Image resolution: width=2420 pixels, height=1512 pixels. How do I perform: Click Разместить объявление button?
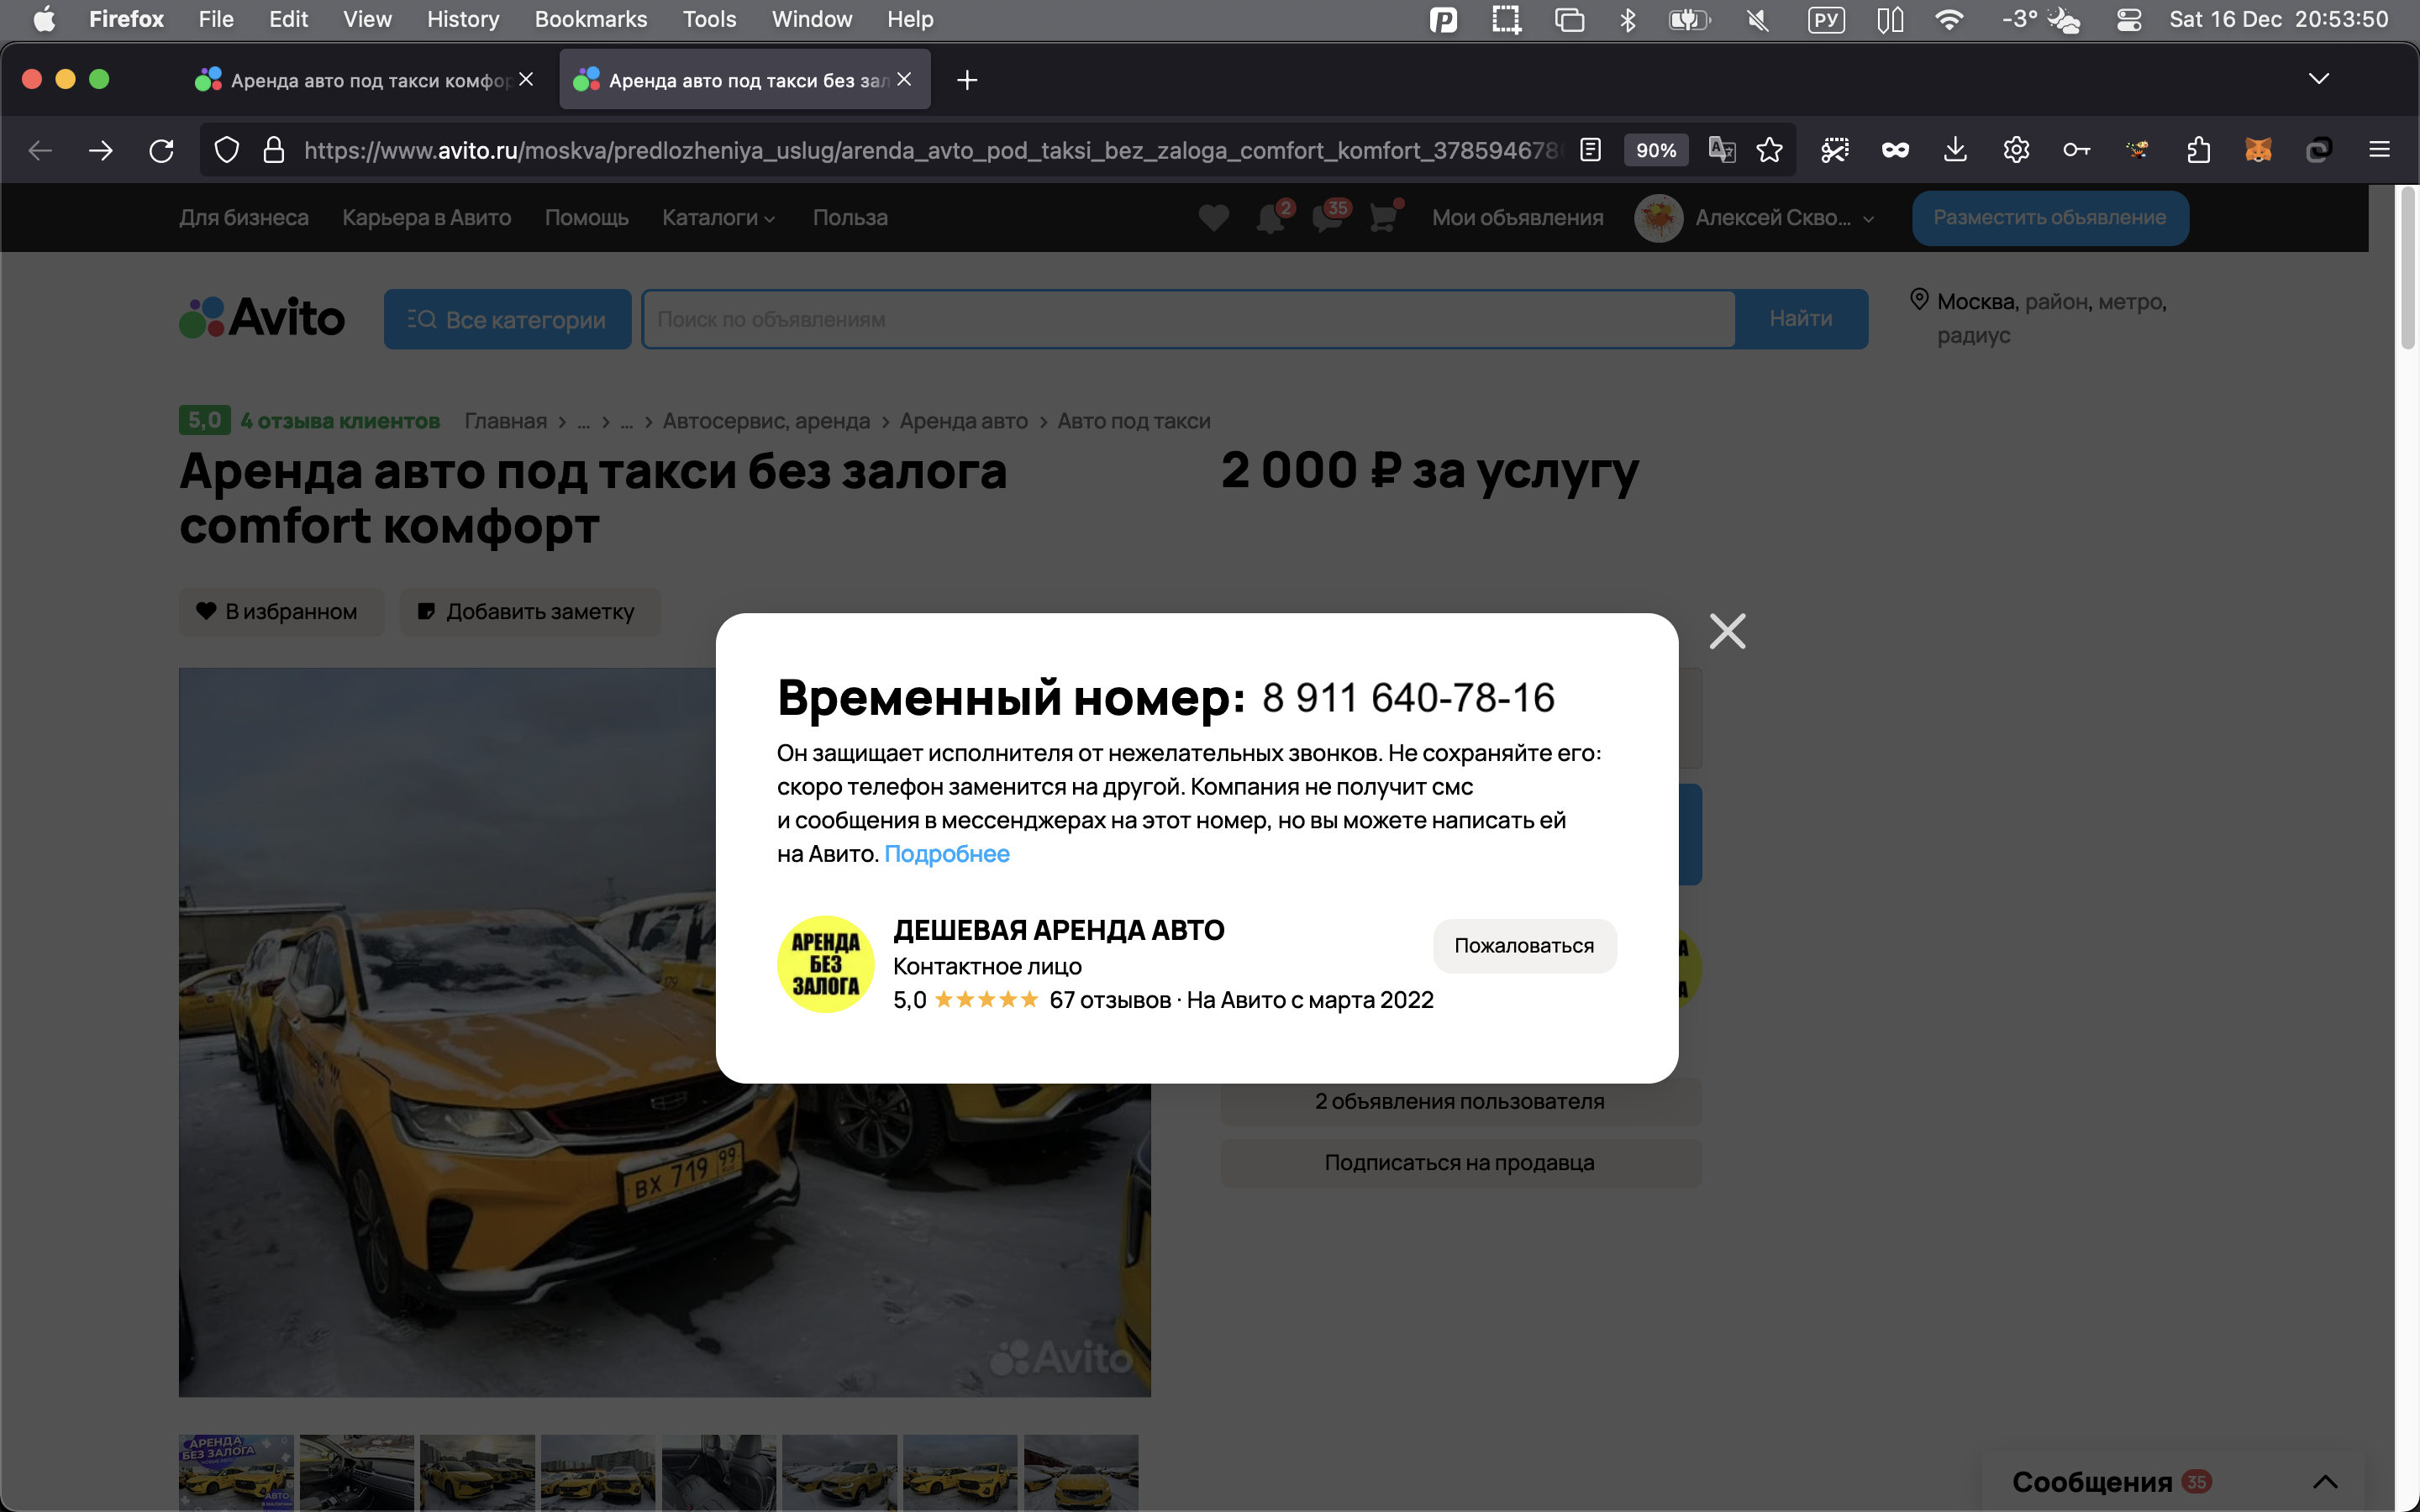point(2050,217)
